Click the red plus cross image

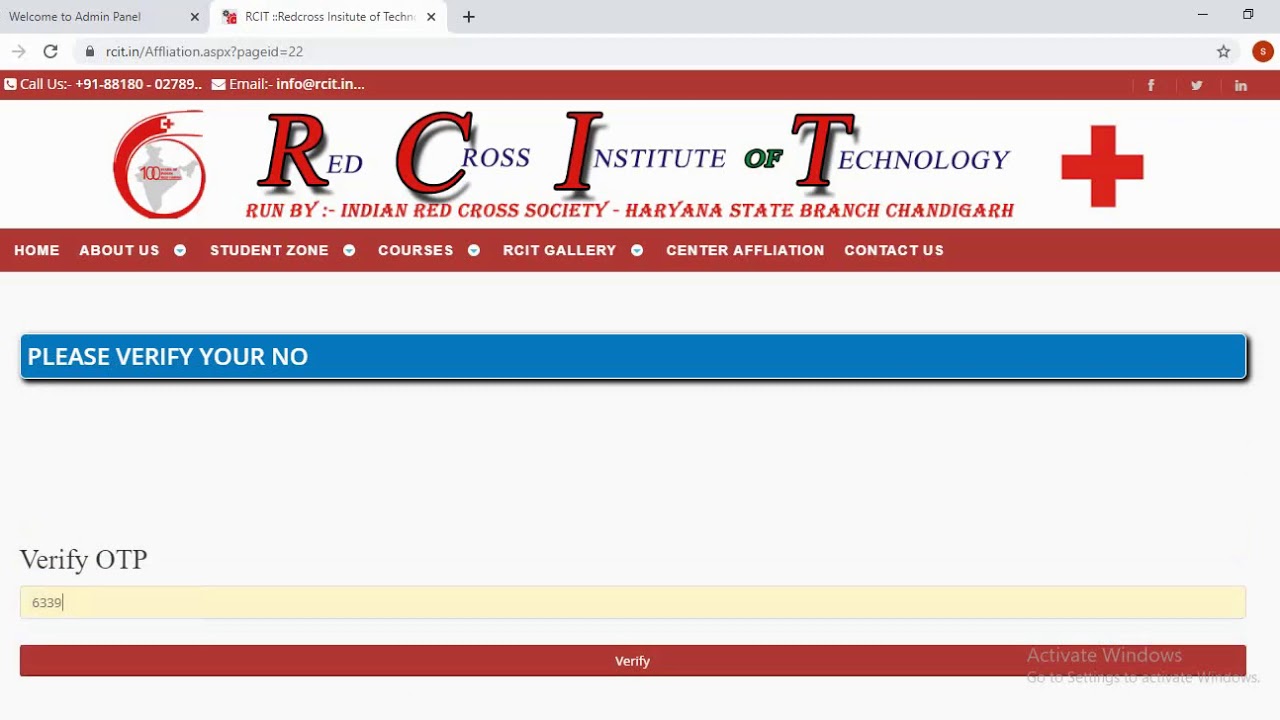pyautogui.click(x=1102, y=166)
